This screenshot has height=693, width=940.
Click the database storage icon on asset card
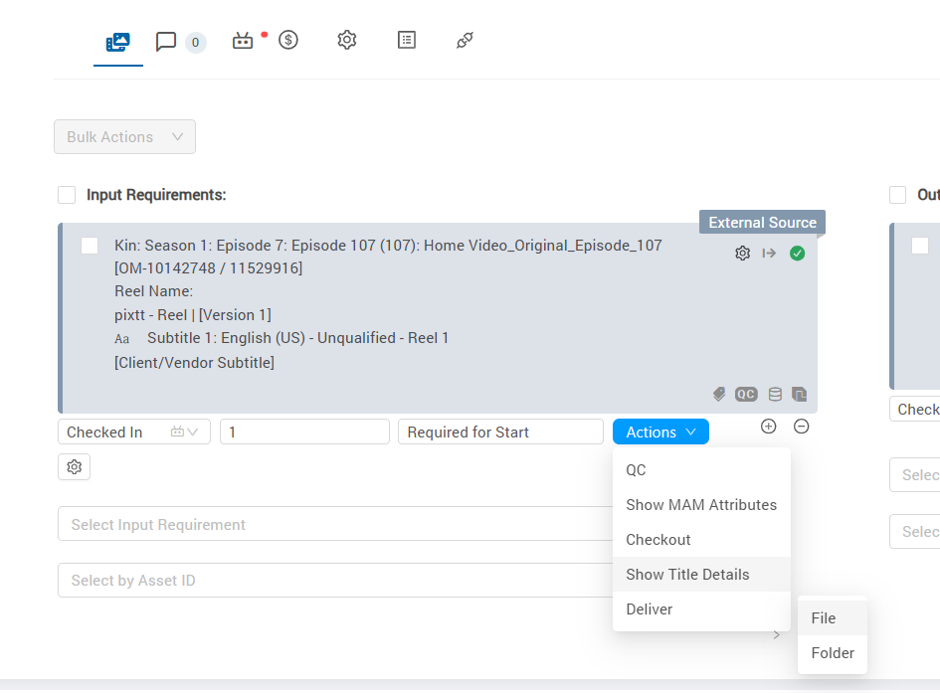pyautogui.click(x=775, y=394)
